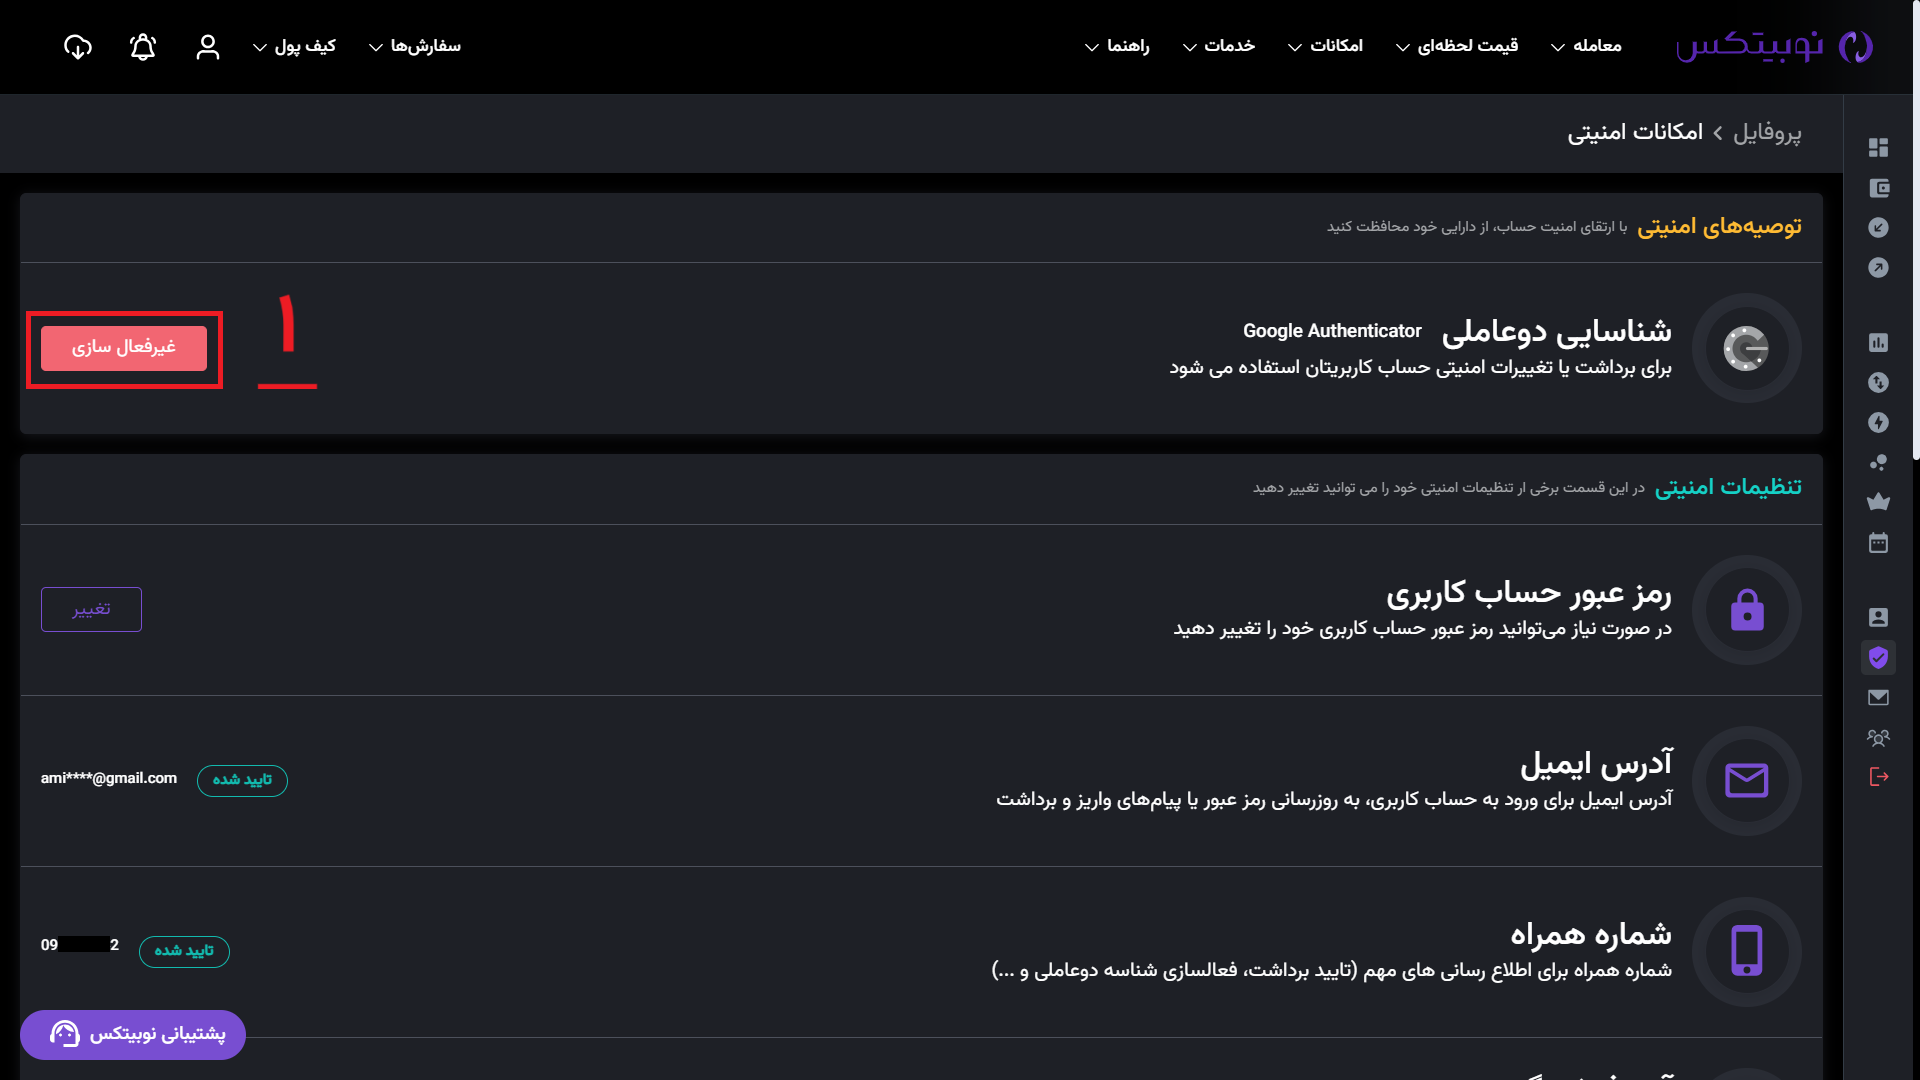Click the رمز عبور حساب کاربری heading
Image resolution: width=1920 pixels, height=1080 pixels.
[x=1529, y=593]
